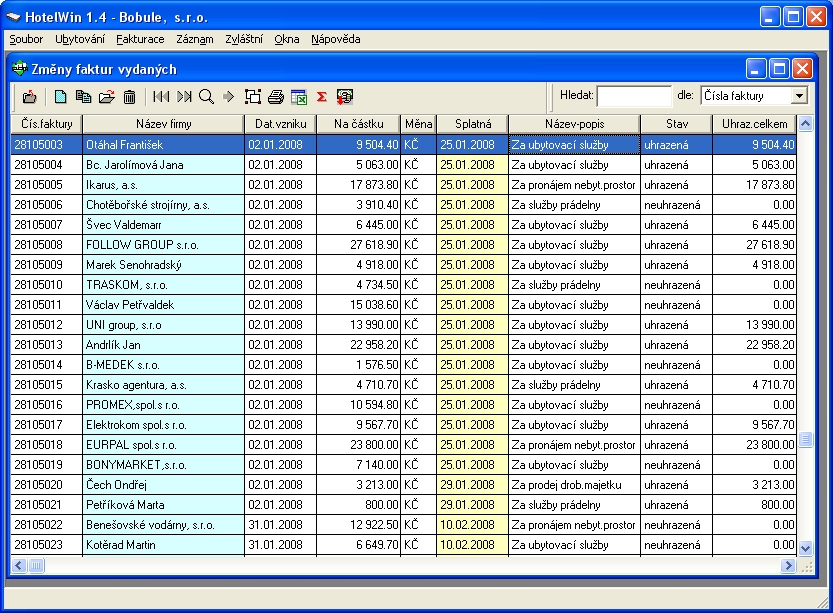The width and height of the screenshot is (833, 613).
Task: Click the 'Název firmy' column header
Action: point(162,124)
